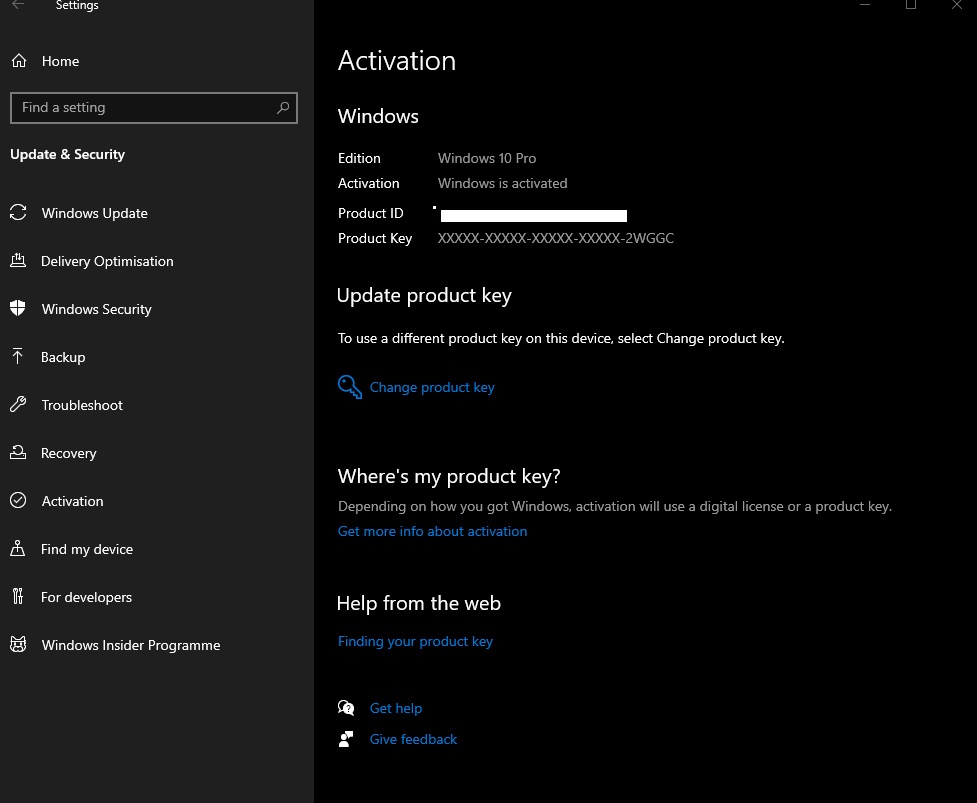
Task: Click the Recovery icon in sidebar
Action: 18,452
